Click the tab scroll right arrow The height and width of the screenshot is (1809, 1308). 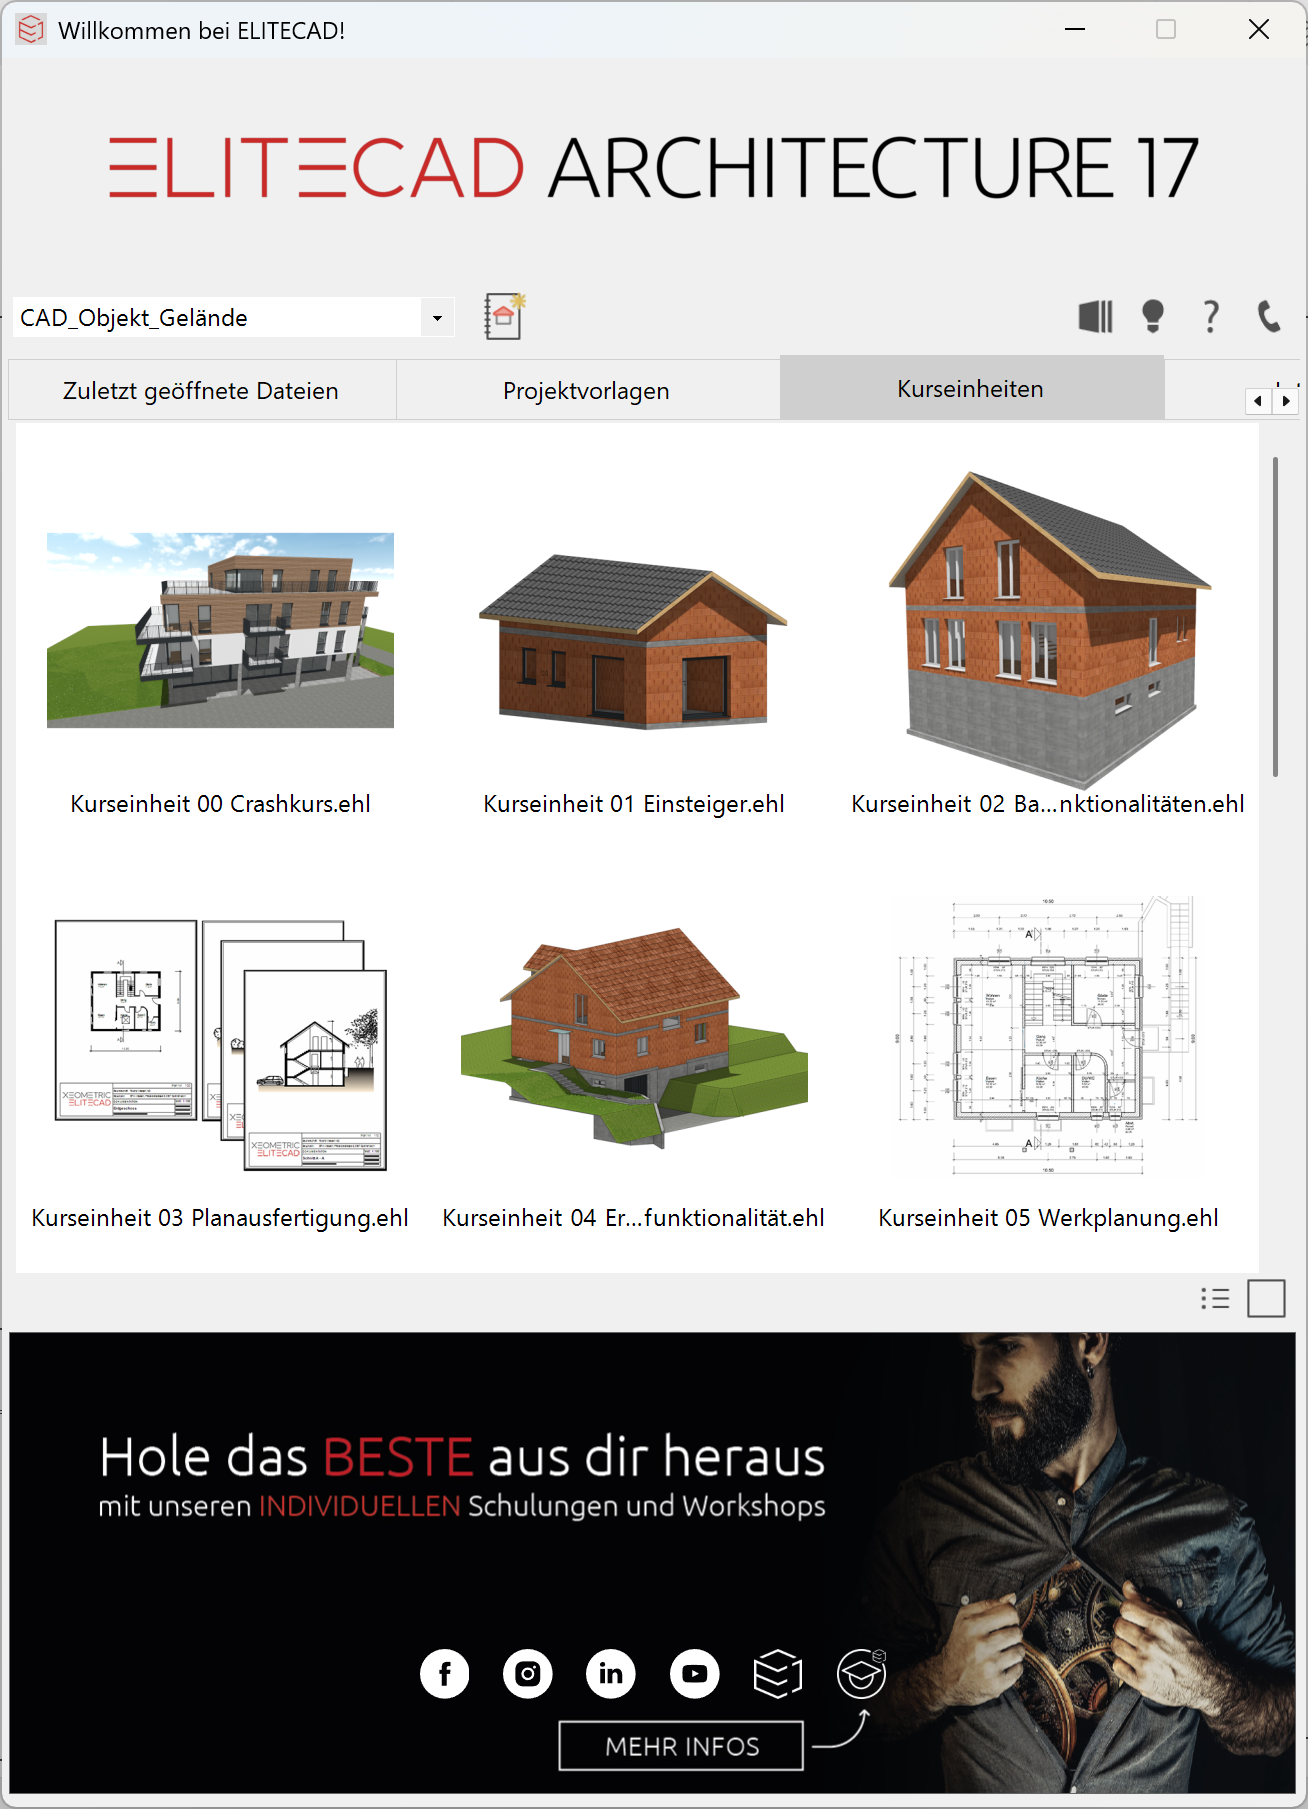pyautogui.click(x=1286, y=401)
